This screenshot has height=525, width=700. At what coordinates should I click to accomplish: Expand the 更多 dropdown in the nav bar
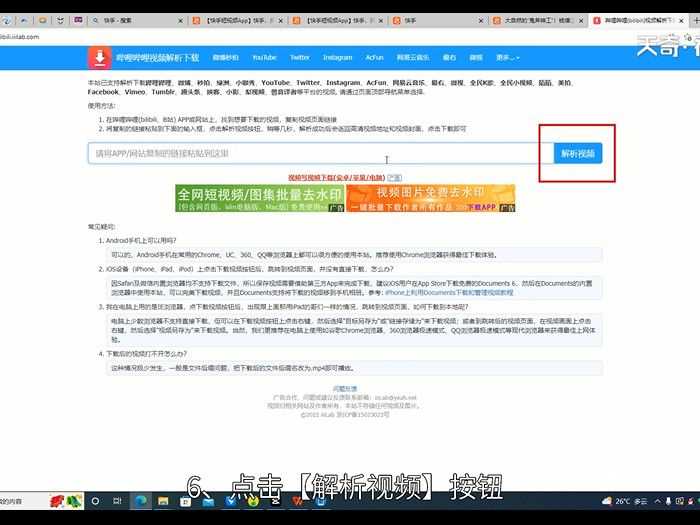pyautogui.click(x=508, y=58)
